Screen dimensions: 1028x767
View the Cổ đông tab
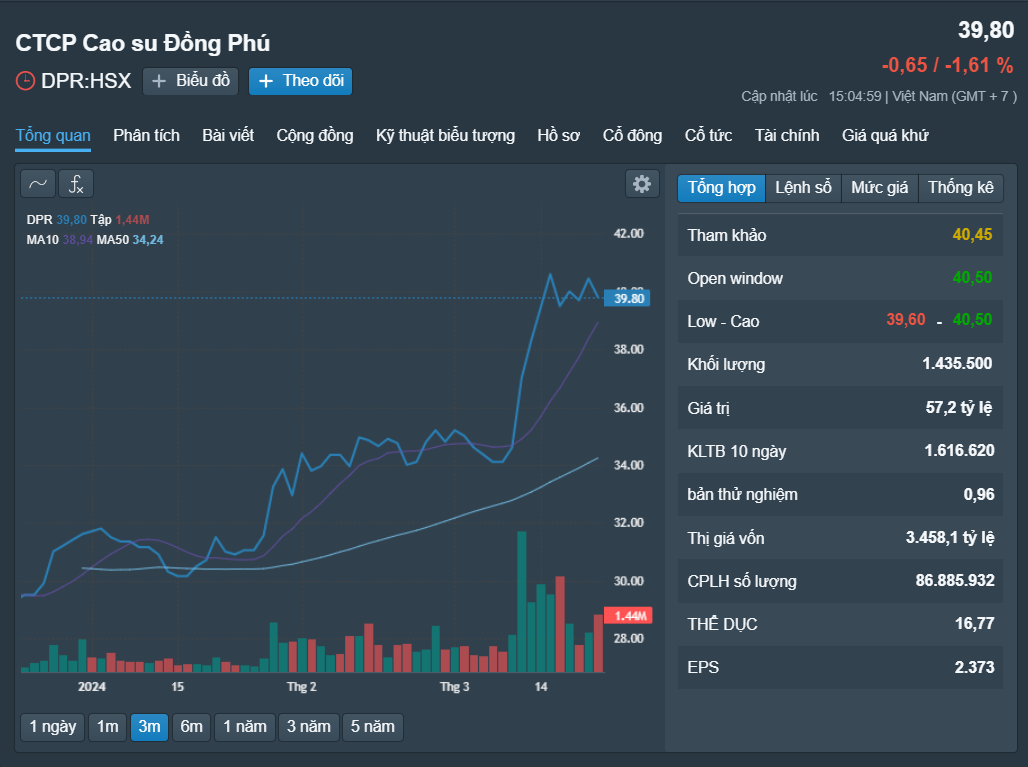[x=632, y=136]
